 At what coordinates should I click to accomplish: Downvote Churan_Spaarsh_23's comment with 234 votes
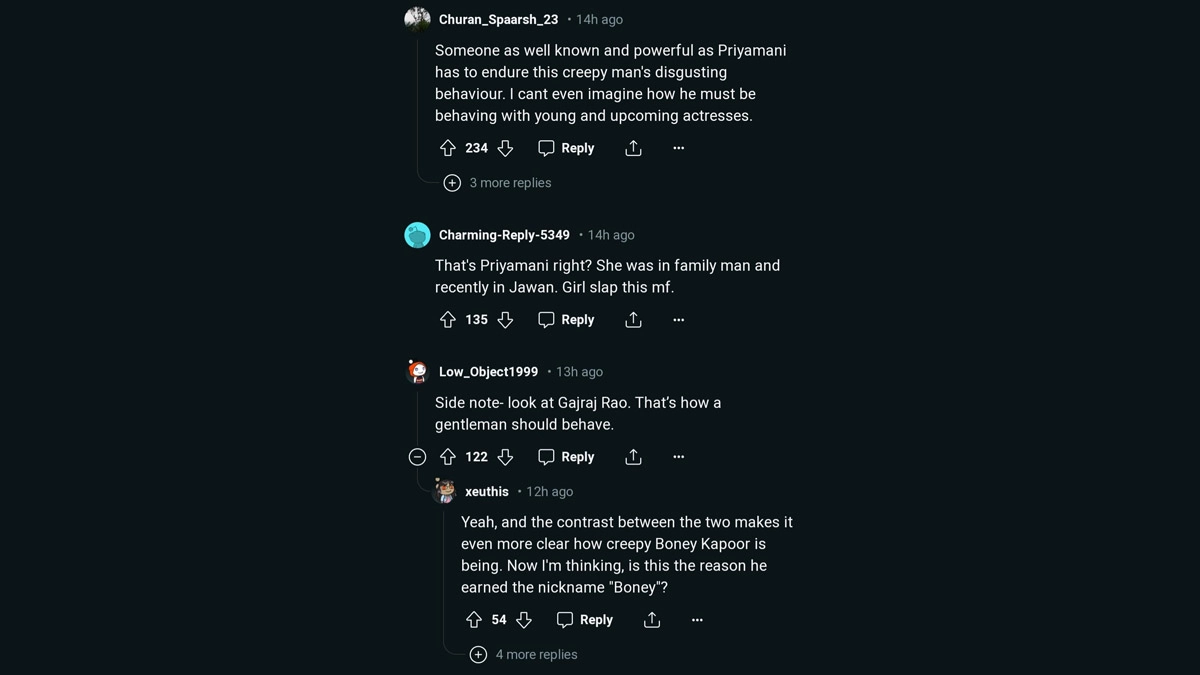[505, 148]
